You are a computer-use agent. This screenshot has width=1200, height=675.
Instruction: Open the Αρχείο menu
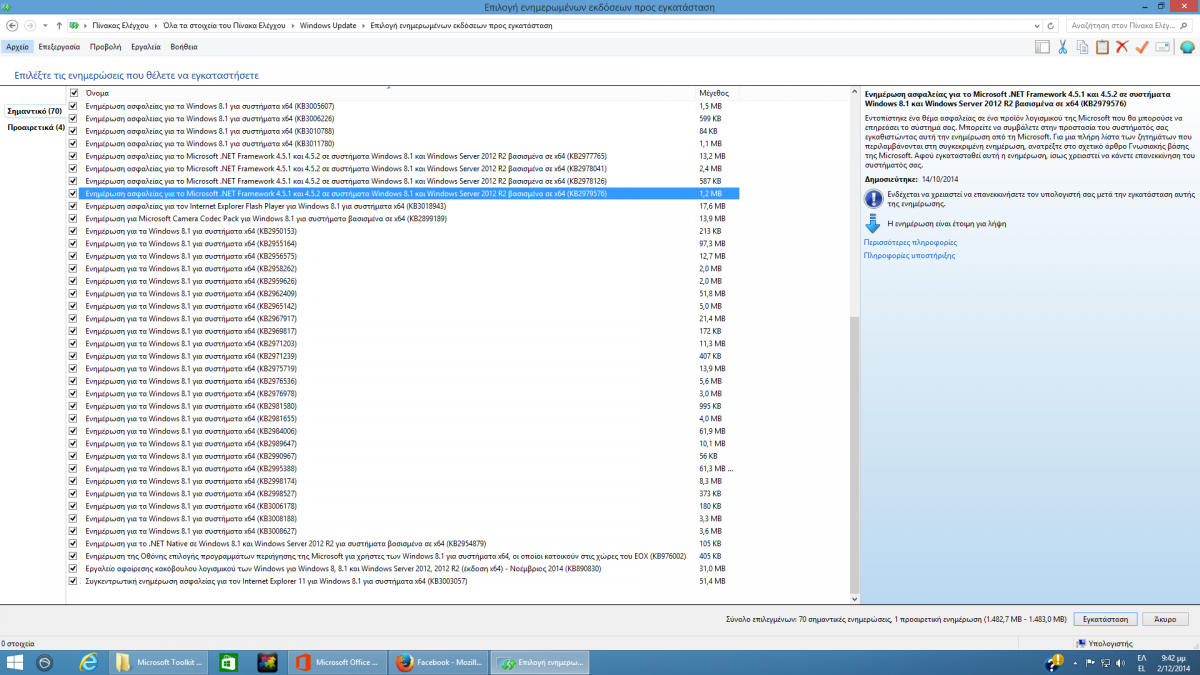click(x=17, y=47)
